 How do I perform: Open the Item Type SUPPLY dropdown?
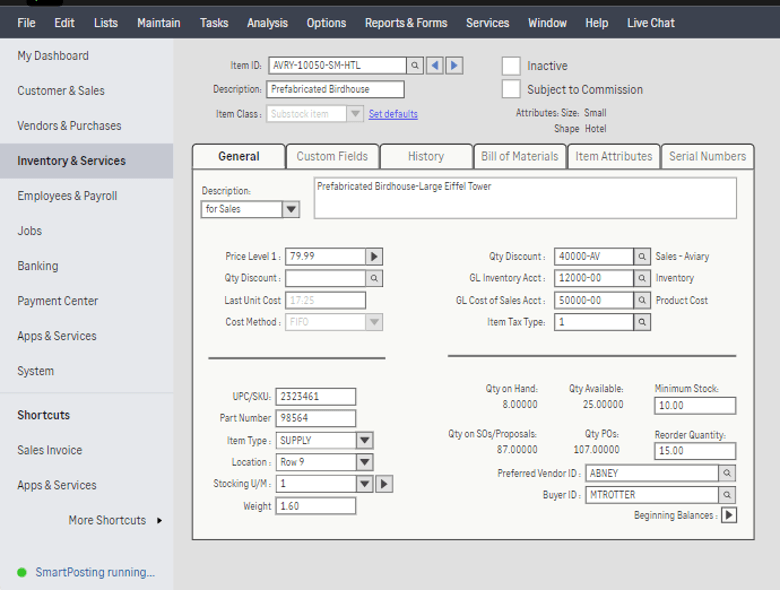click(365, 440)
